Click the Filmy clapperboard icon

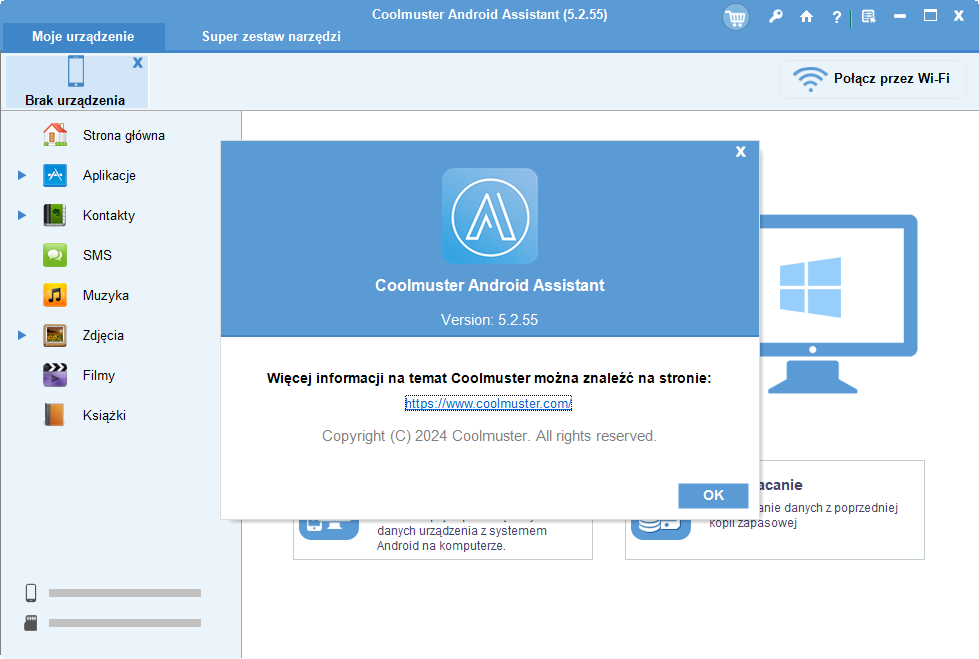click(x=55, y=375)
